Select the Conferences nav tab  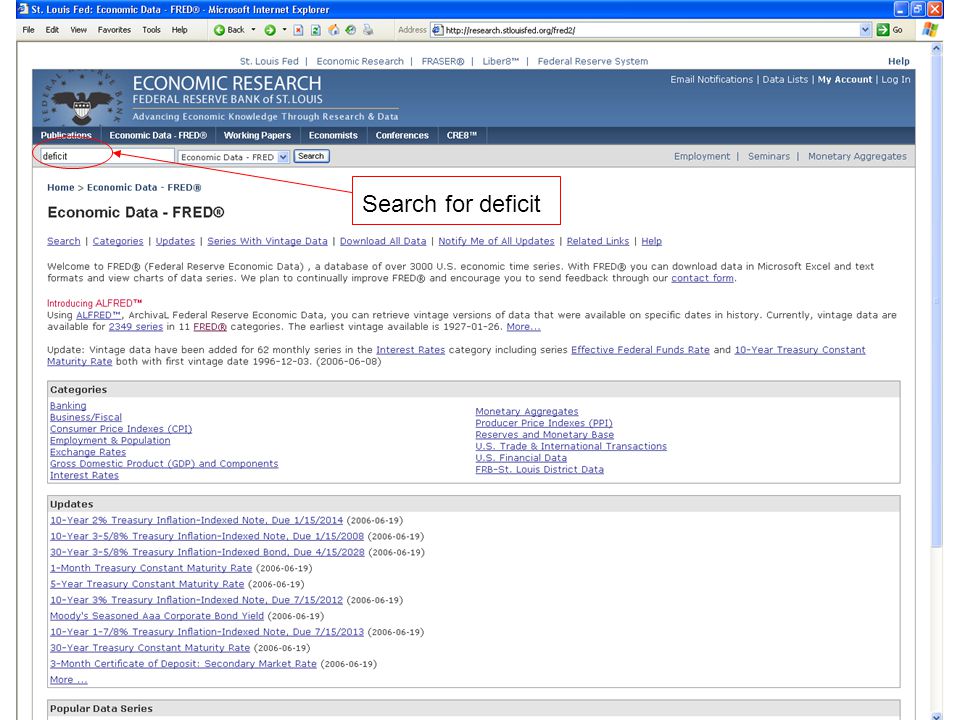pyautogui.click(x=402, y=135)
